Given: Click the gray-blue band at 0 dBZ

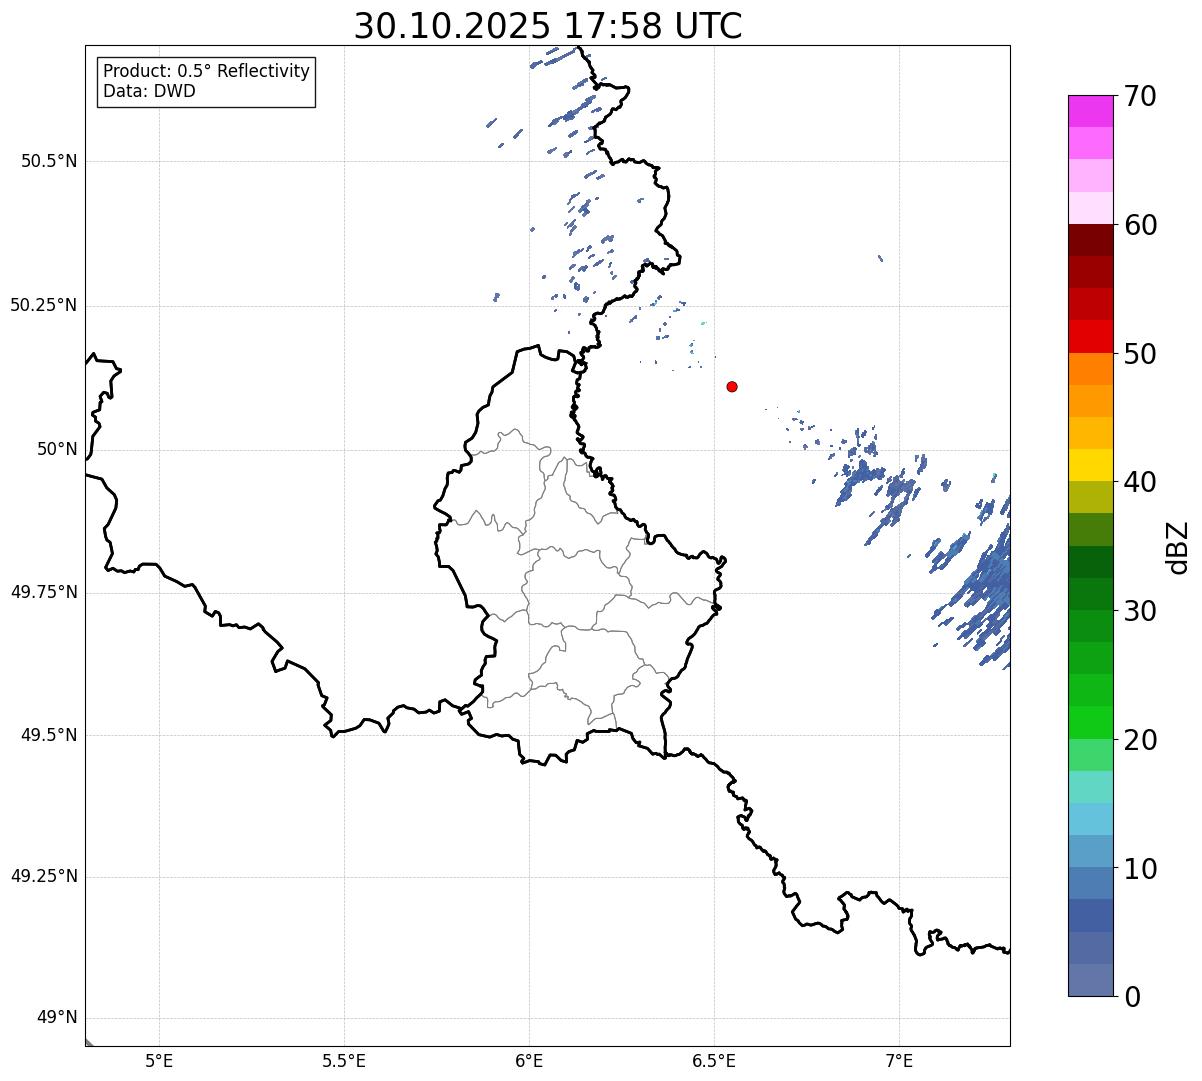Looking at the screenshot, I should pyautogui.click(x=1090, y=980).
